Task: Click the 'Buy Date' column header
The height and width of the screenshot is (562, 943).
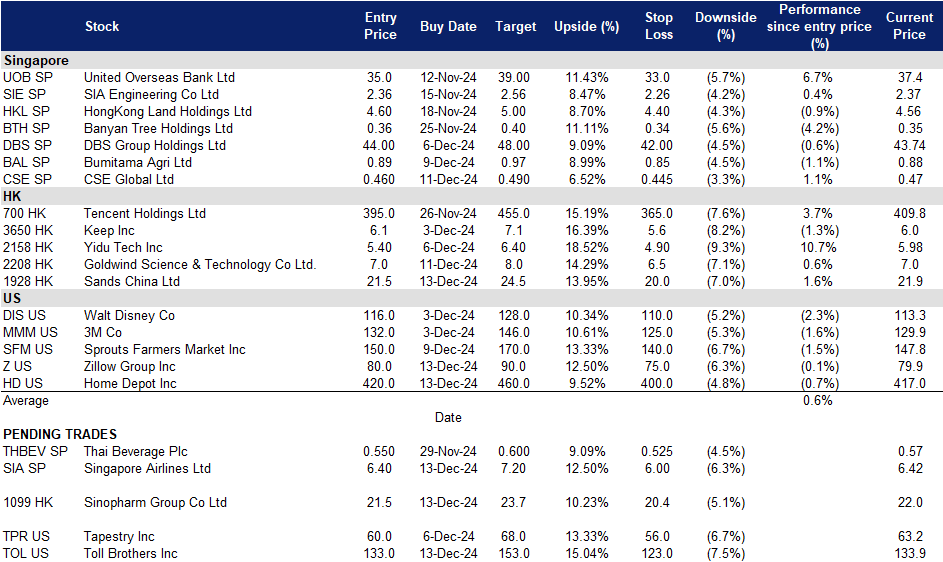Action: point(448,26)
